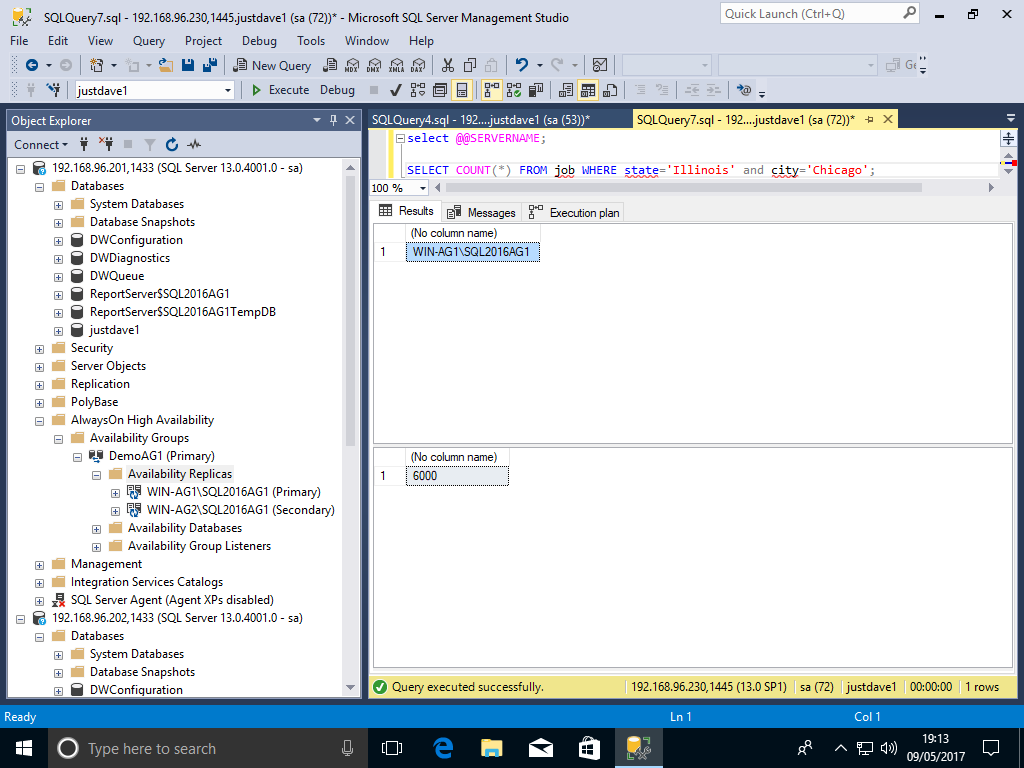Open Activity Monitor from Object Explorer toolbar

194,144
